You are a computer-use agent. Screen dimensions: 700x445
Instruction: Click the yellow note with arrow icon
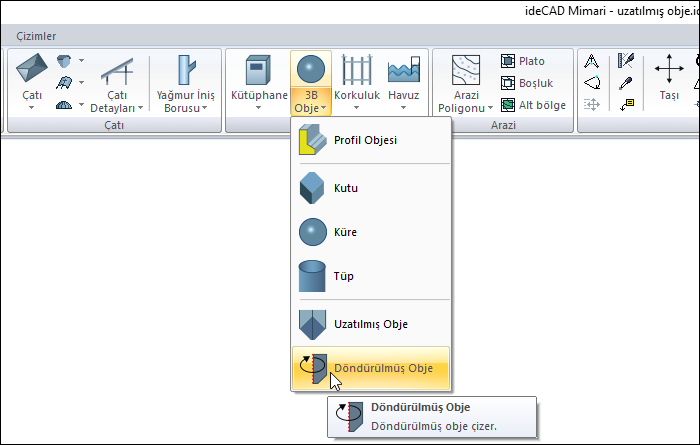coord(627,105)
